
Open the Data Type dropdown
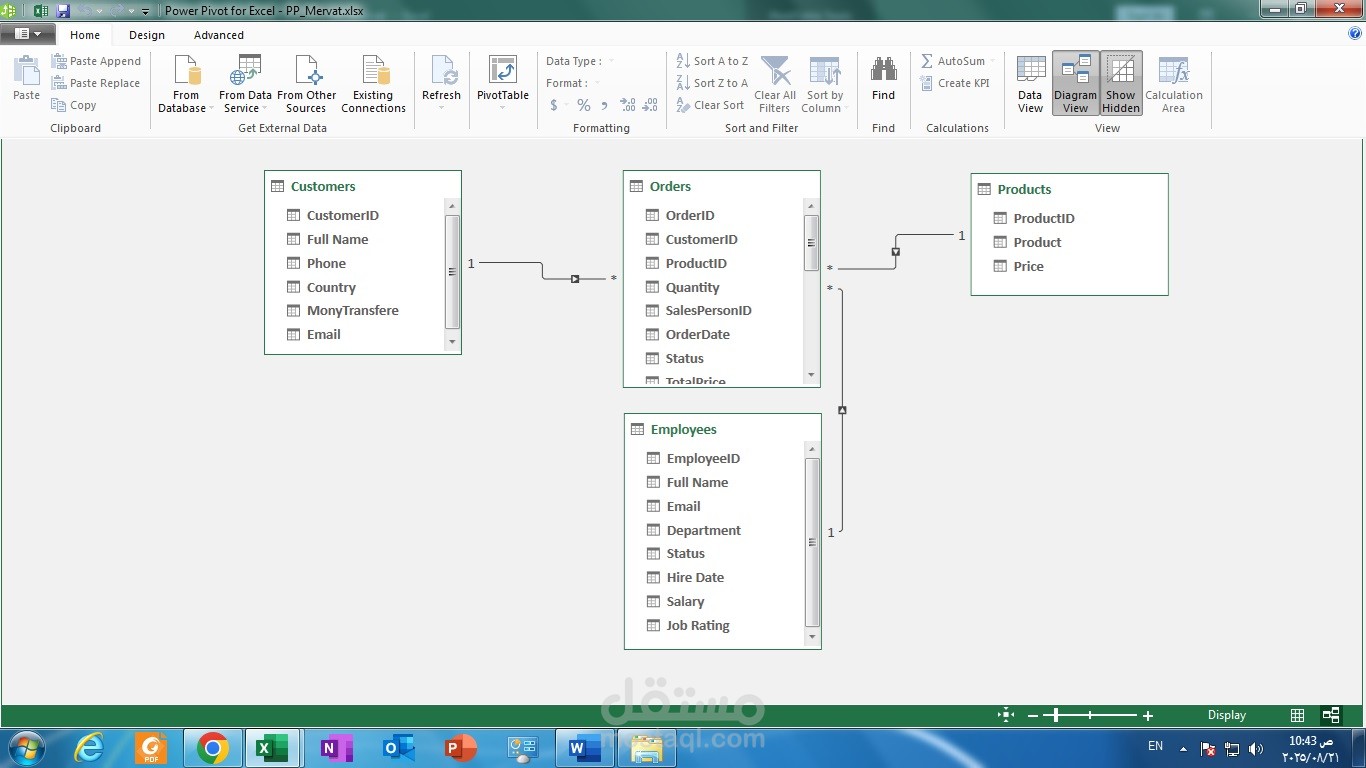click(581, 61)
